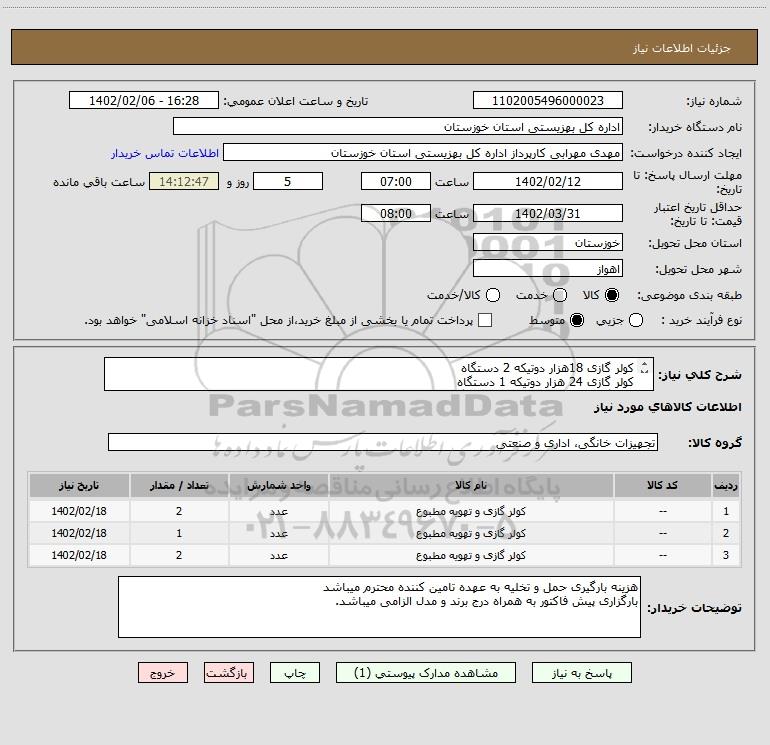Viewport: 770px width, 745px height.
Task: Choose the جزیی purchase process option
Action: [636, 320]
